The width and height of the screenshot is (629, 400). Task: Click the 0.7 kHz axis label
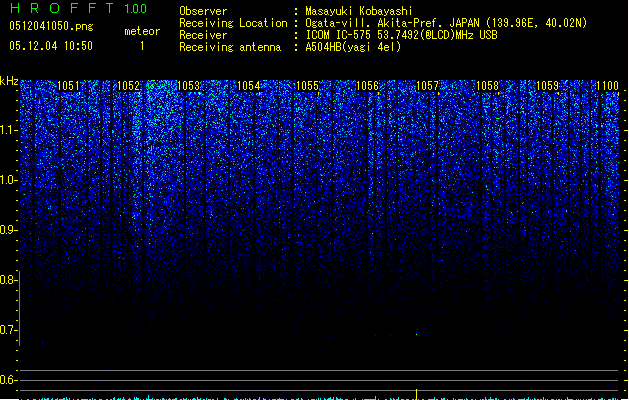point(8,330)
